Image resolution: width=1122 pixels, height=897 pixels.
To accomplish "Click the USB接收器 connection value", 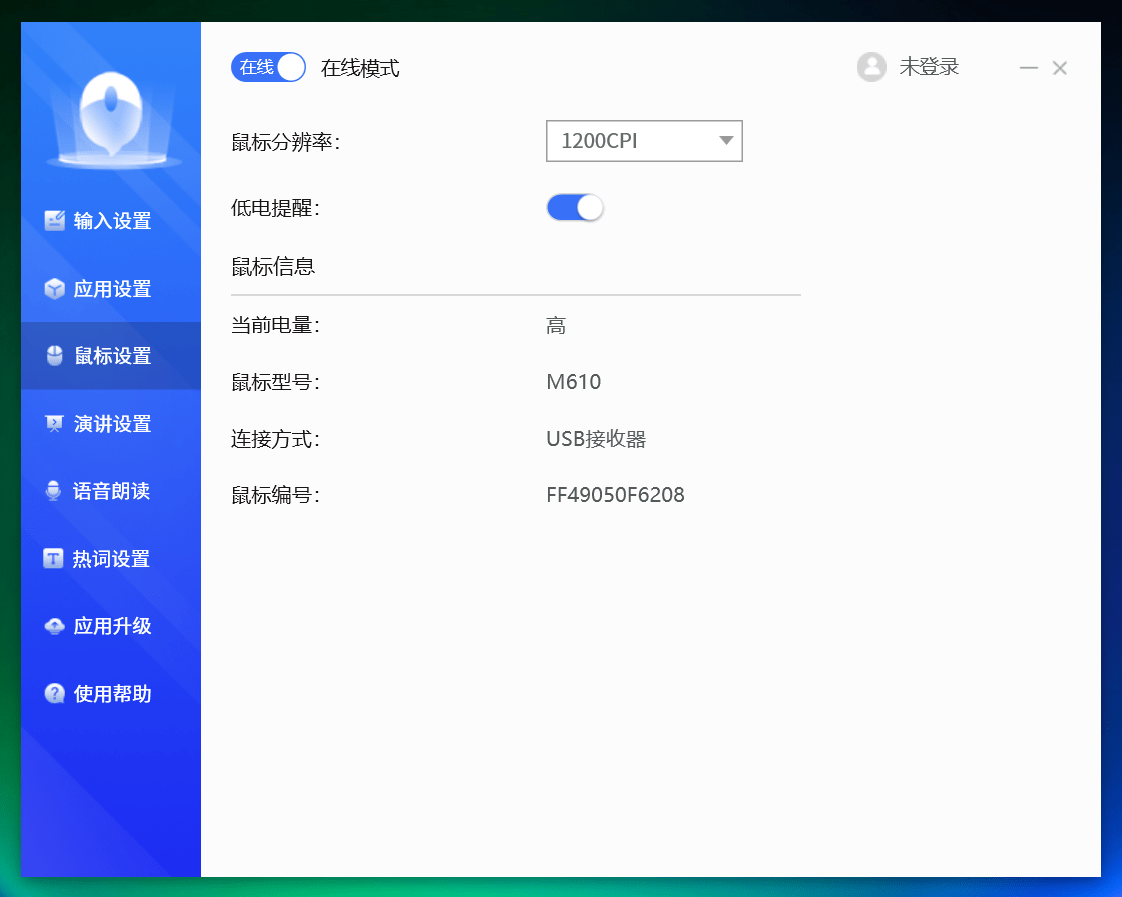I will tap(596, 438).
